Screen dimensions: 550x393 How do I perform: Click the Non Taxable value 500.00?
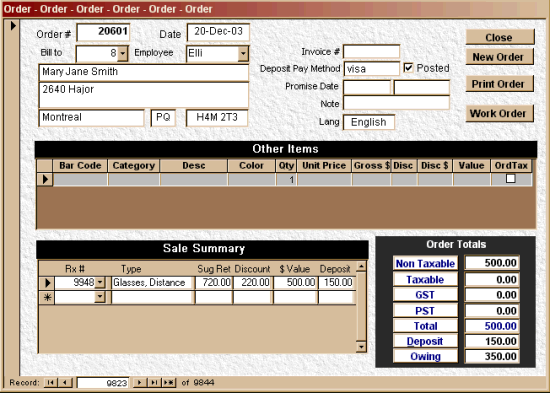(492, 263)
